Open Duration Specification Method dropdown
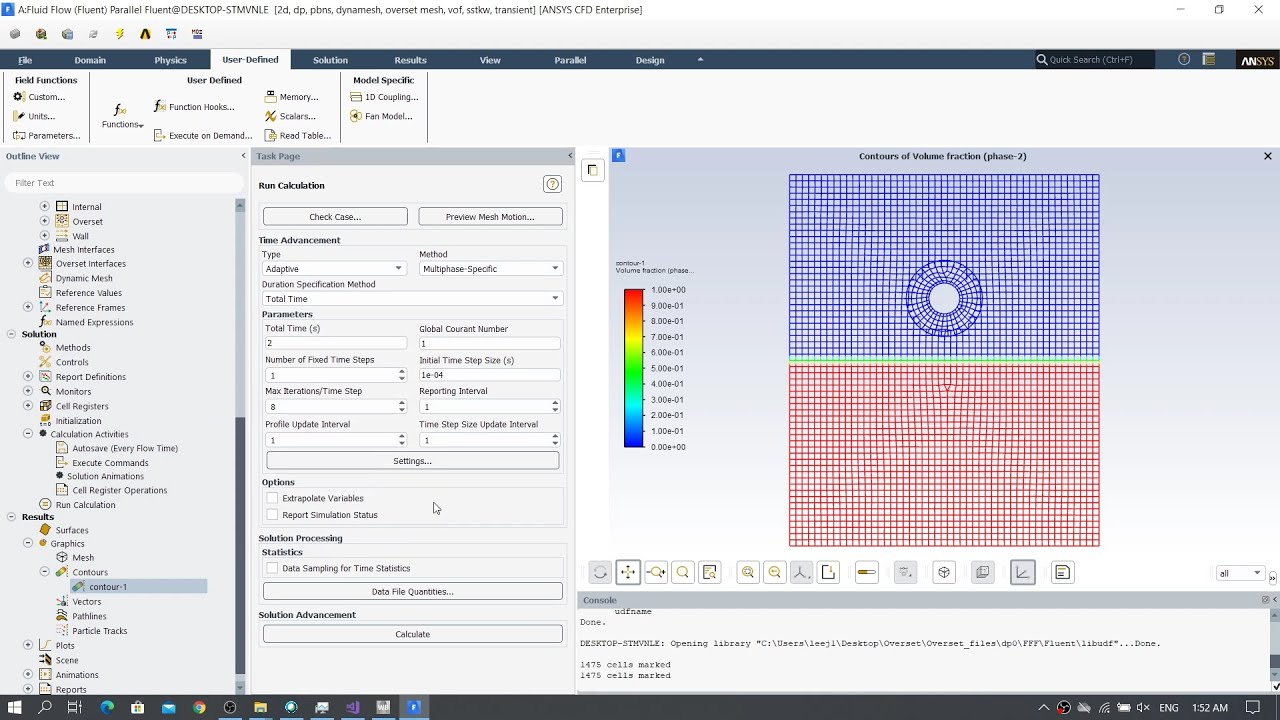1280x720 pixels. [412, 299]
